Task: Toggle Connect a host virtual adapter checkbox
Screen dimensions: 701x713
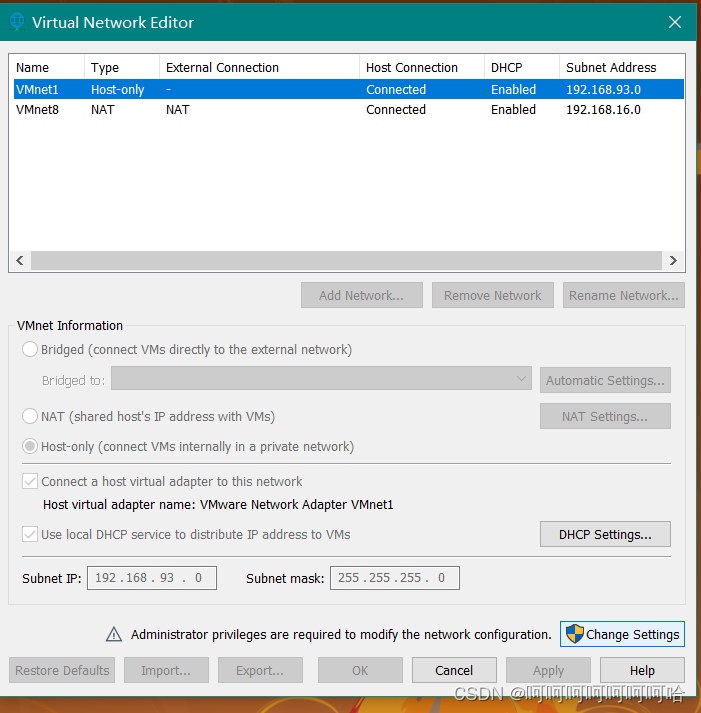Action: point(30,481)
